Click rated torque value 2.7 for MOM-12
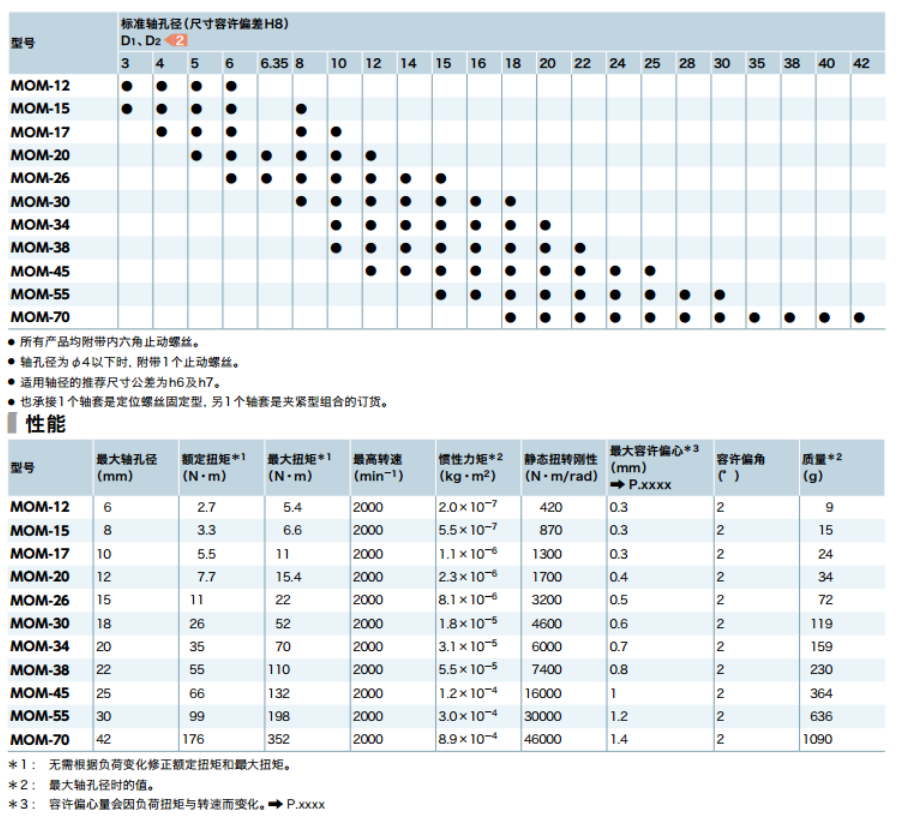899x819 pixels. [206, 508]
